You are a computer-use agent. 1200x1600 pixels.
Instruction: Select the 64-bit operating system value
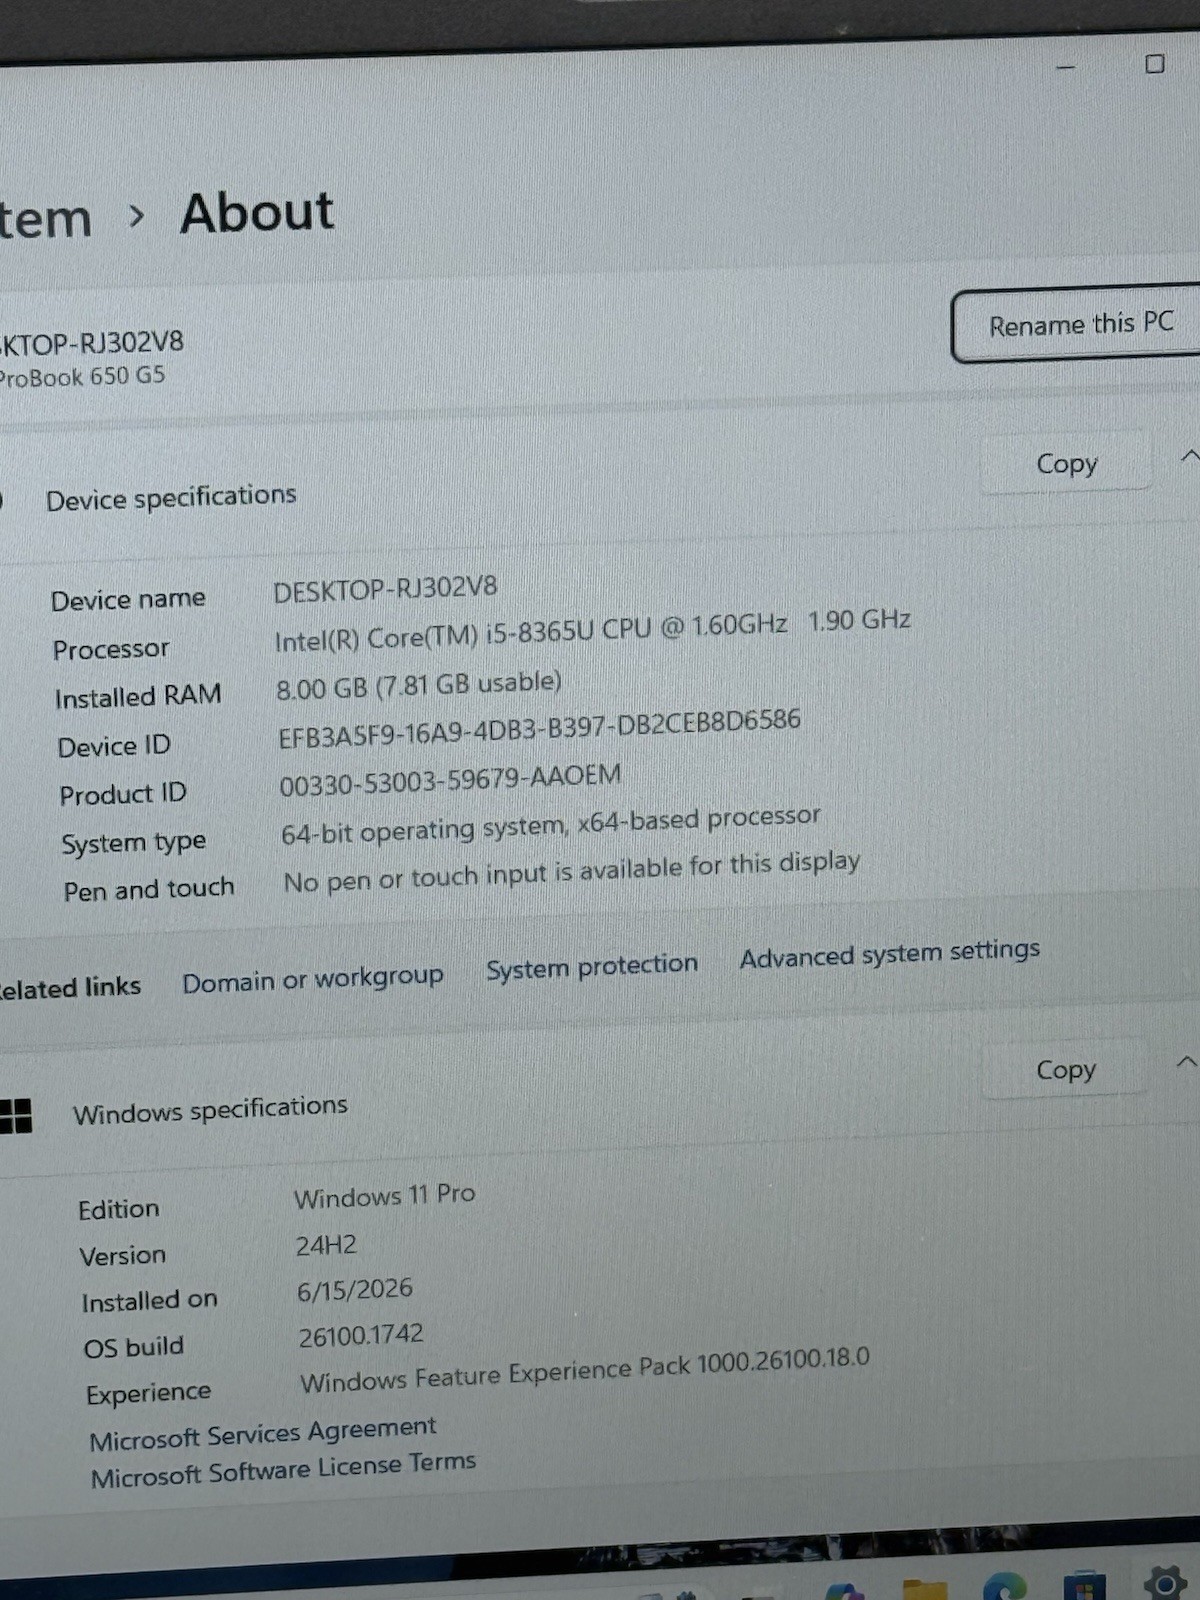click(550, 826)
